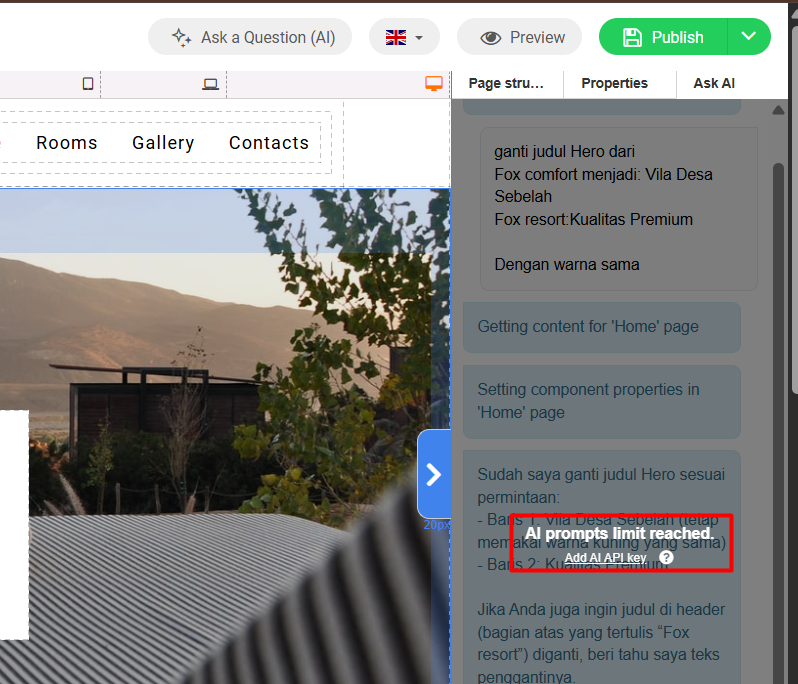
Task: Open Gallery in the site navigation
Action: [x=163, y=143]
